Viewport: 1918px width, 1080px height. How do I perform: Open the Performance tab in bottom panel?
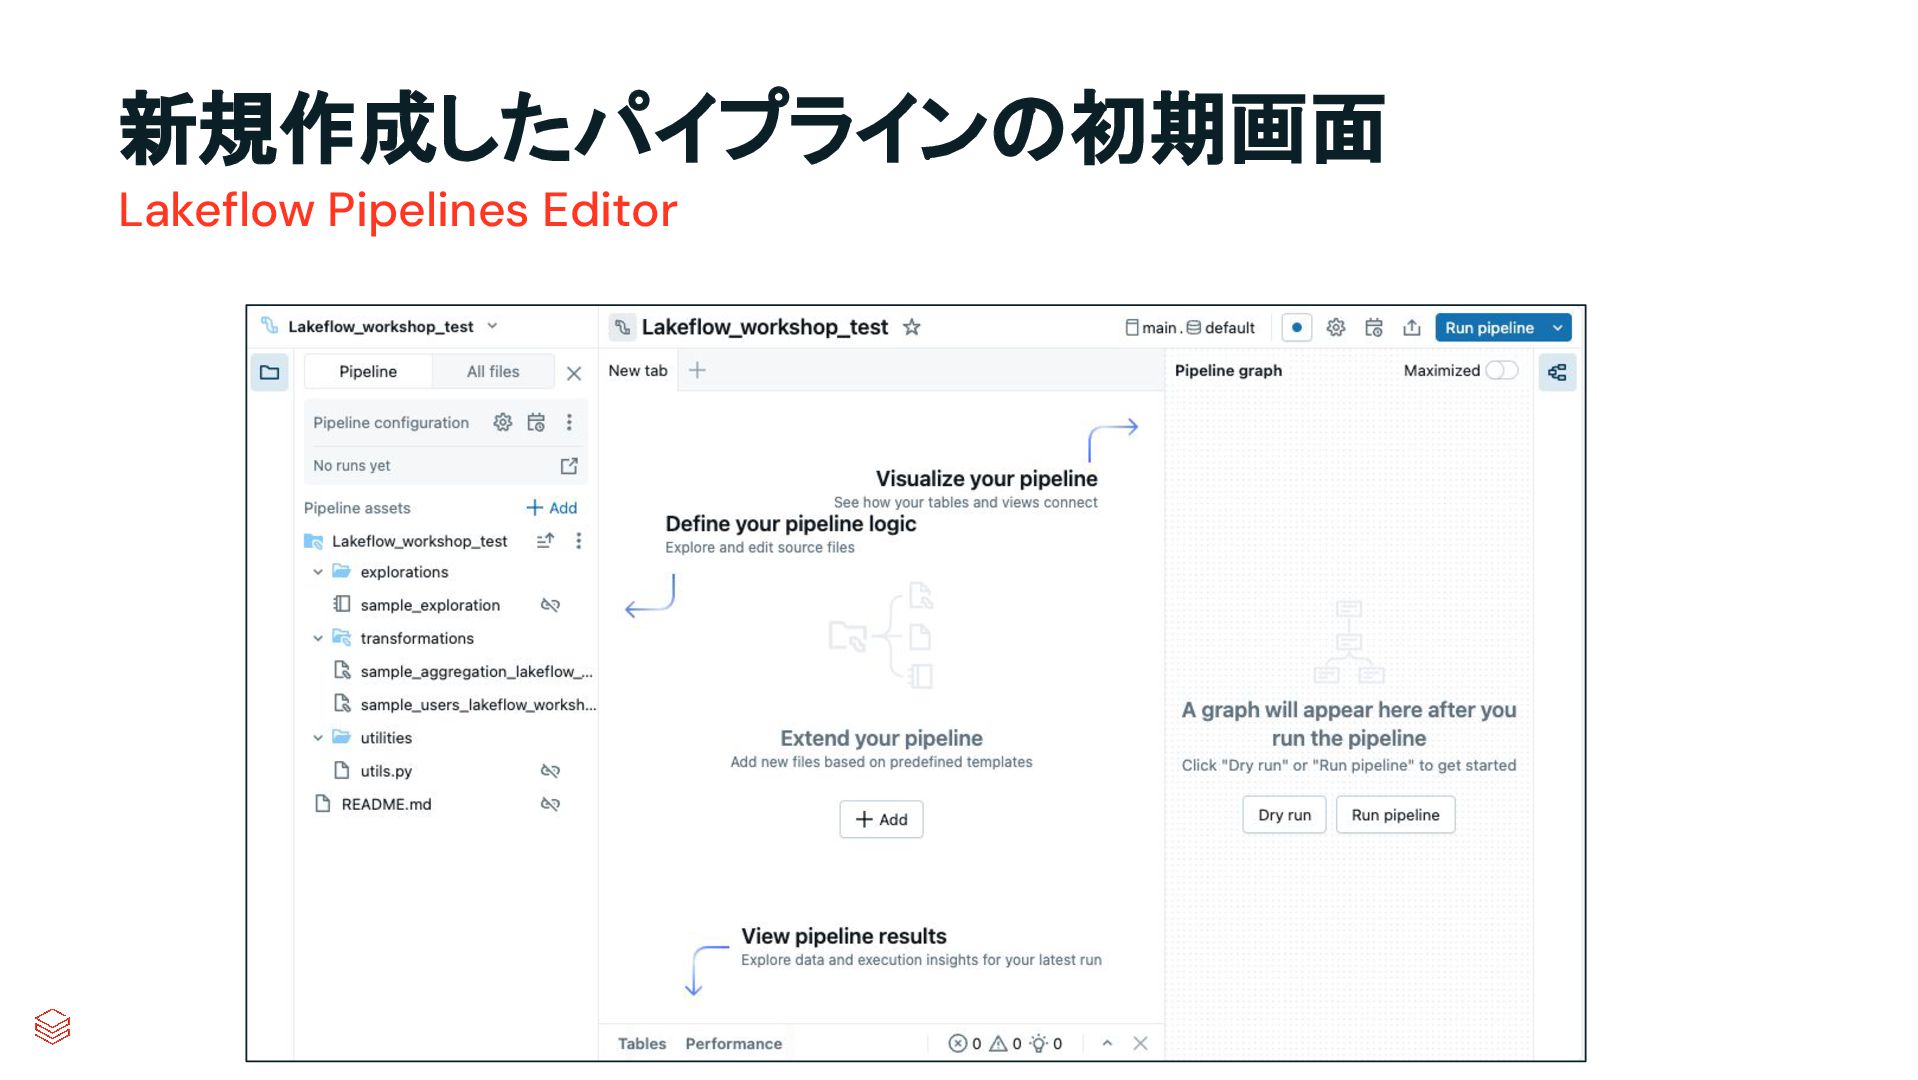pos(734,1044)
